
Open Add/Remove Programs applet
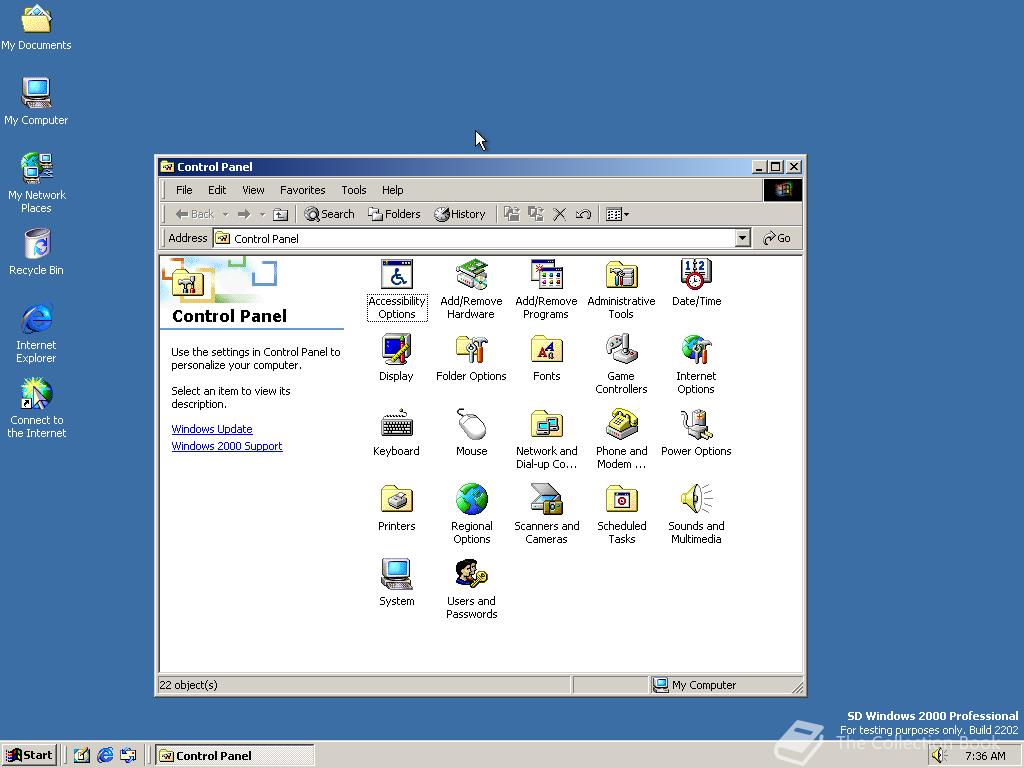[547, 289]
